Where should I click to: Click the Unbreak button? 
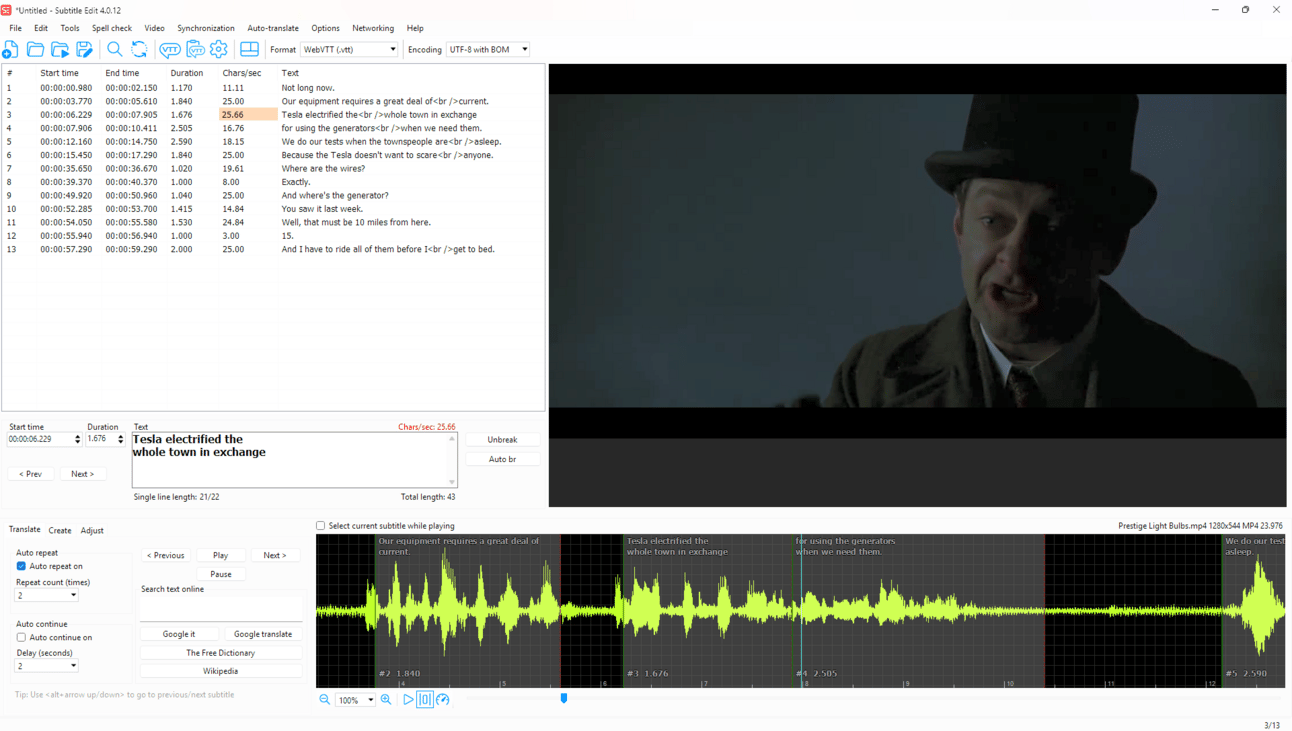502,440
